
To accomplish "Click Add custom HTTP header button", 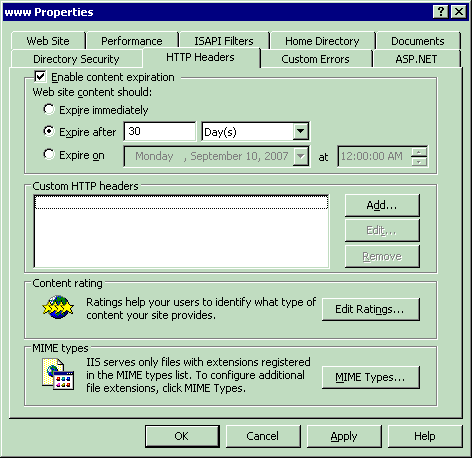I will point(382,205).
